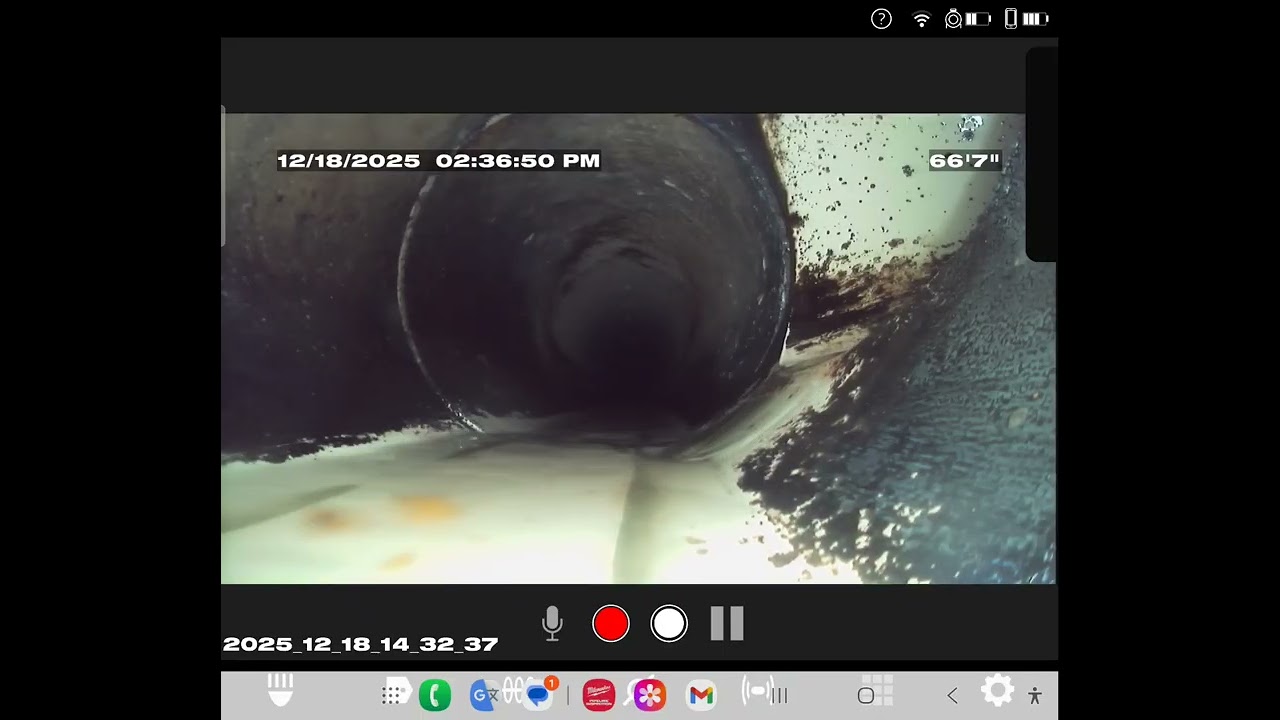Launch Google Translate from the taskbar
1280x720 pixels.
(485, 695)
